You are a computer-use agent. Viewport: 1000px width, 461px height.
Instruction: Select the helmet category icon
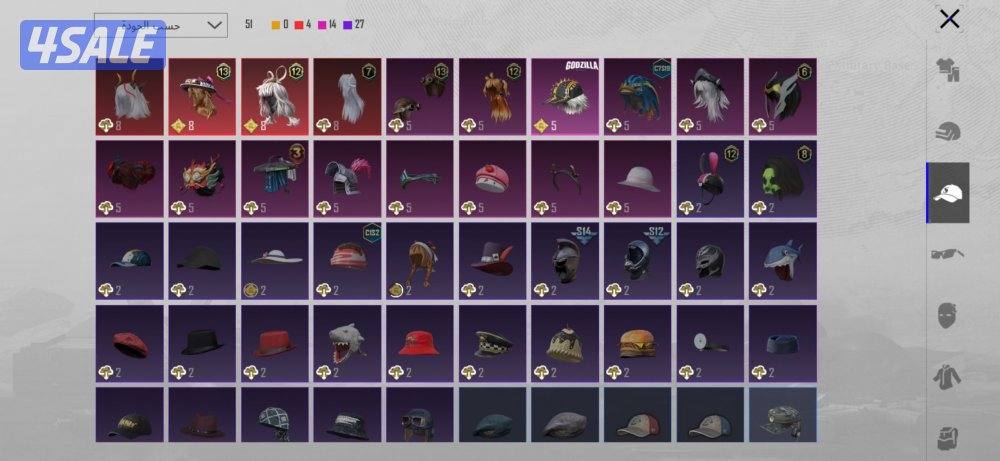pyautogui.click(x=948, y=131)
